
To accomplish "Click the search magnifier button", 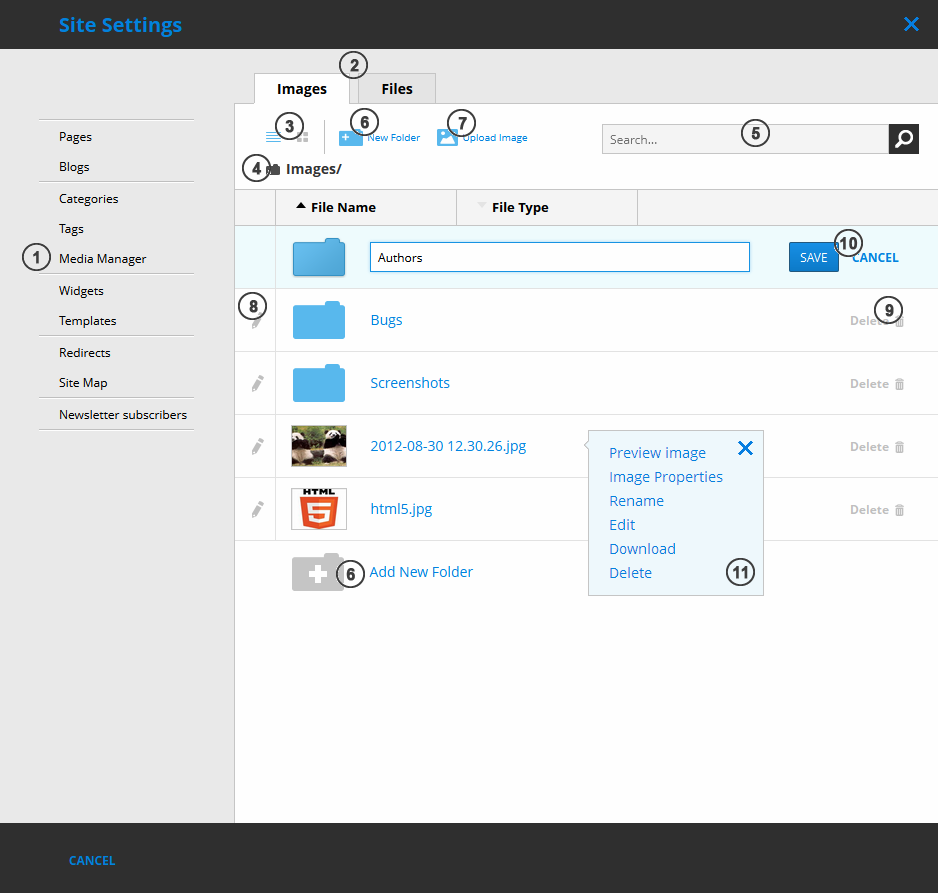I will point(903,139).
